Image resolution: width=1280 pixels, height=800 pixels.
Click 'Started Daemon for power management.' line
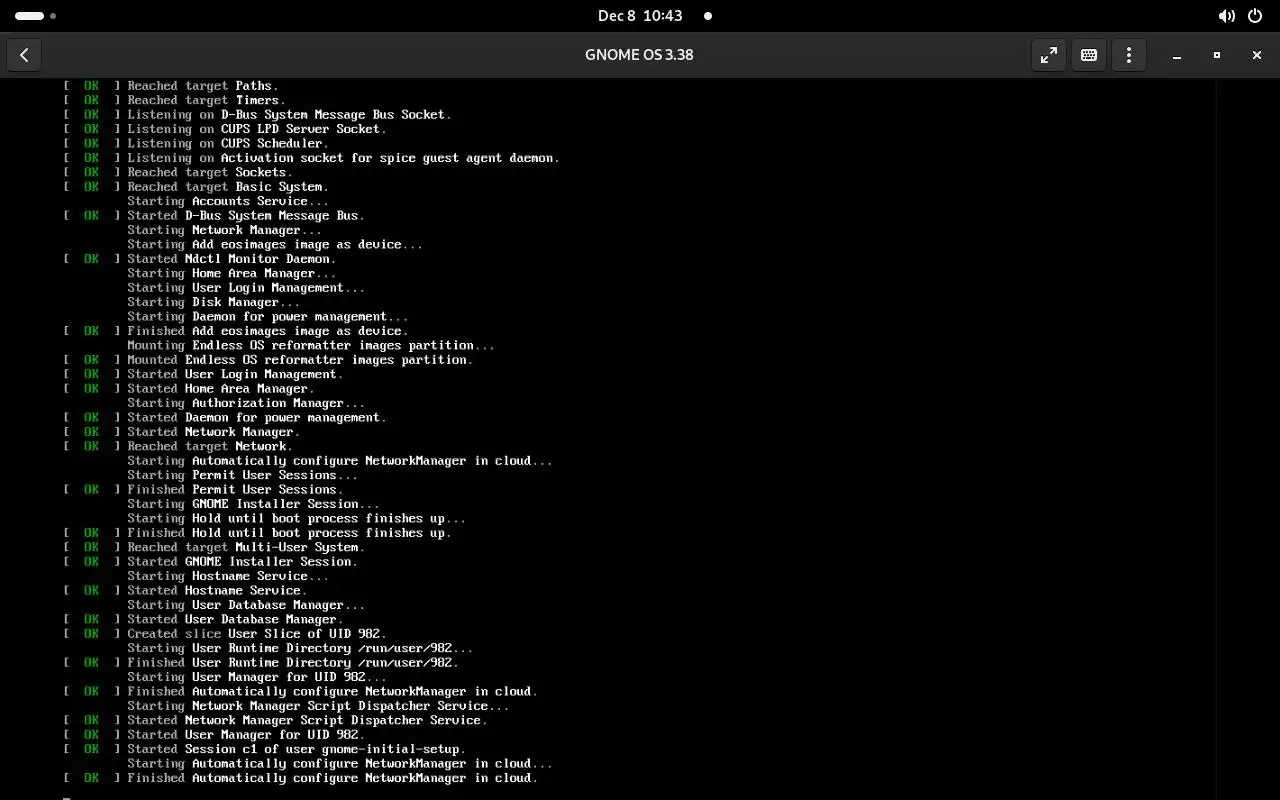(x=257, y=417)
